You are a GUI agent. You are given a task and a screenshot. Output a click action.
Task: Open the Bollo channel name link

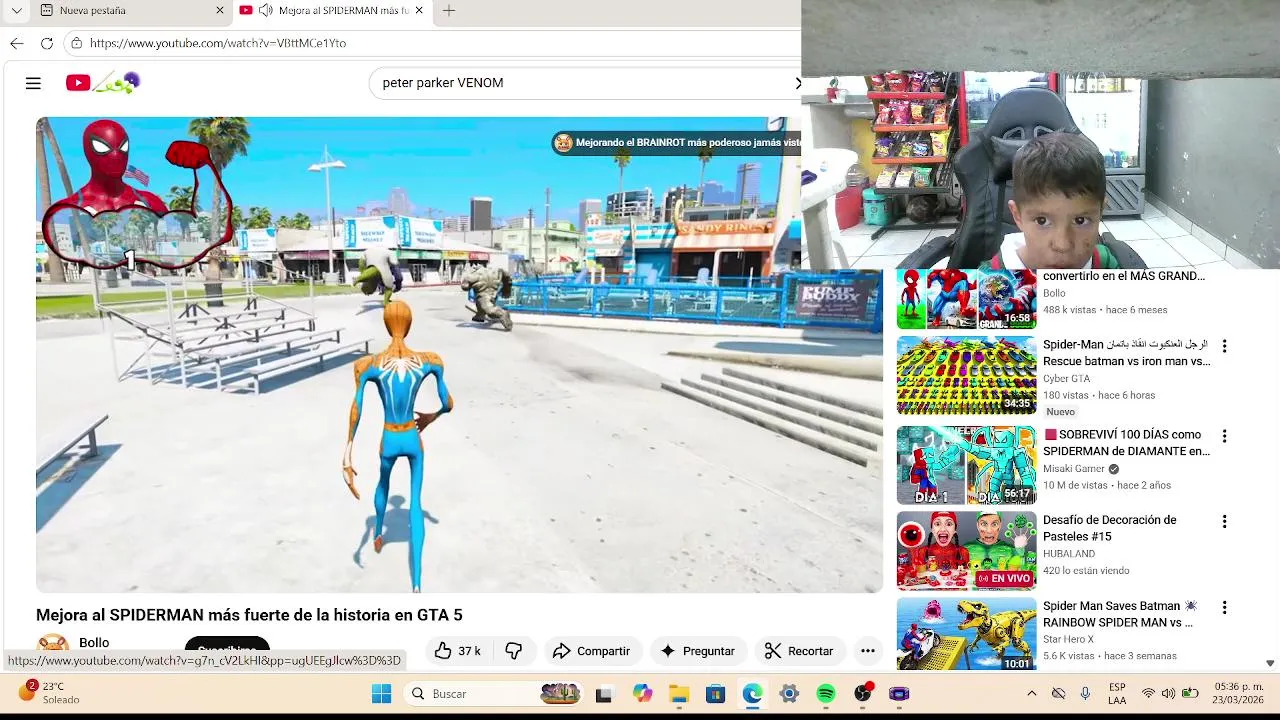click(94, 643)
